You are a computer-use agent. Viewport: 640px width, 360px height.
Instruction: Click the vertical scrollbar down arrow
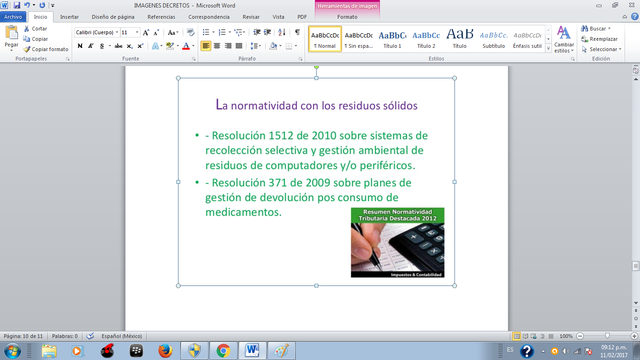(x=636, y=303)
